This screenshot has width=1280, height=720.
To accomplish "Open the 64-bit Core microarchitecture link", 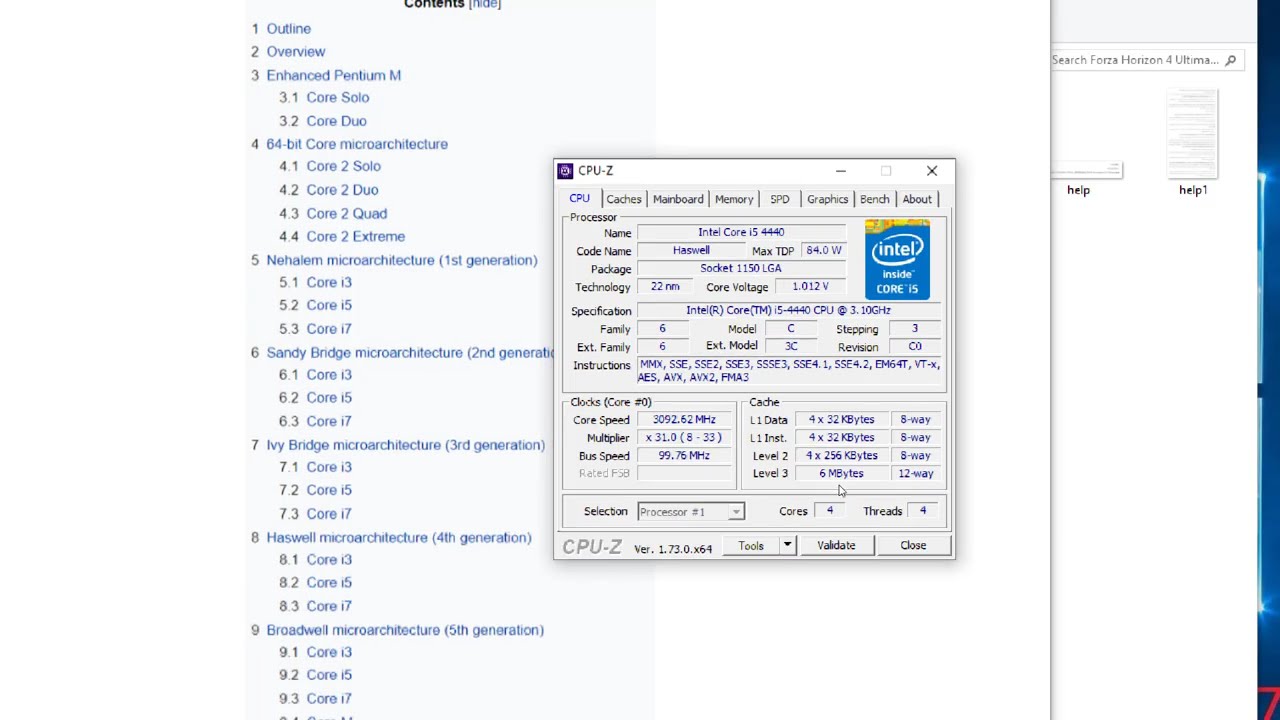I will point(357,144).
